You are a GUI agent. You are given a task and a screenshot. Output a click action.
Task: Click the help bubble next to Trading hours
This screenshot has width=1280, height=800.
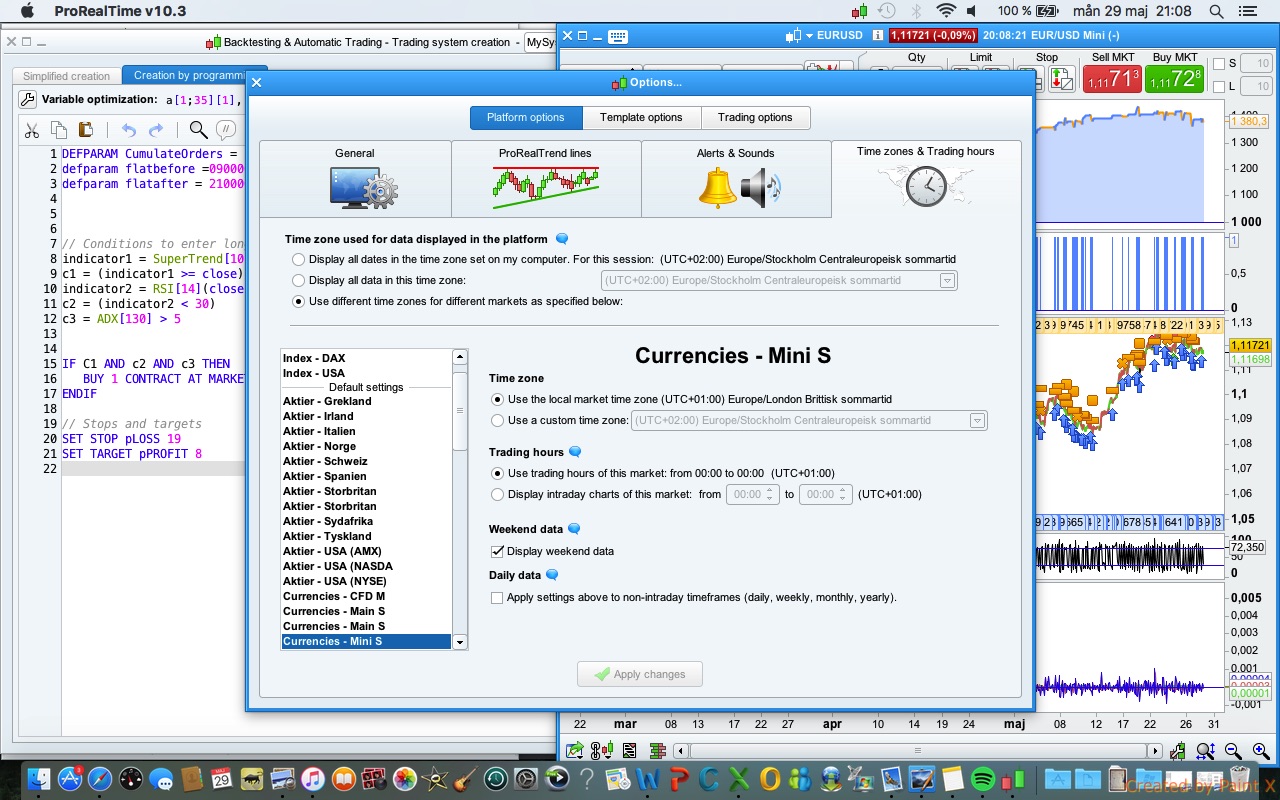click(575, 452)
